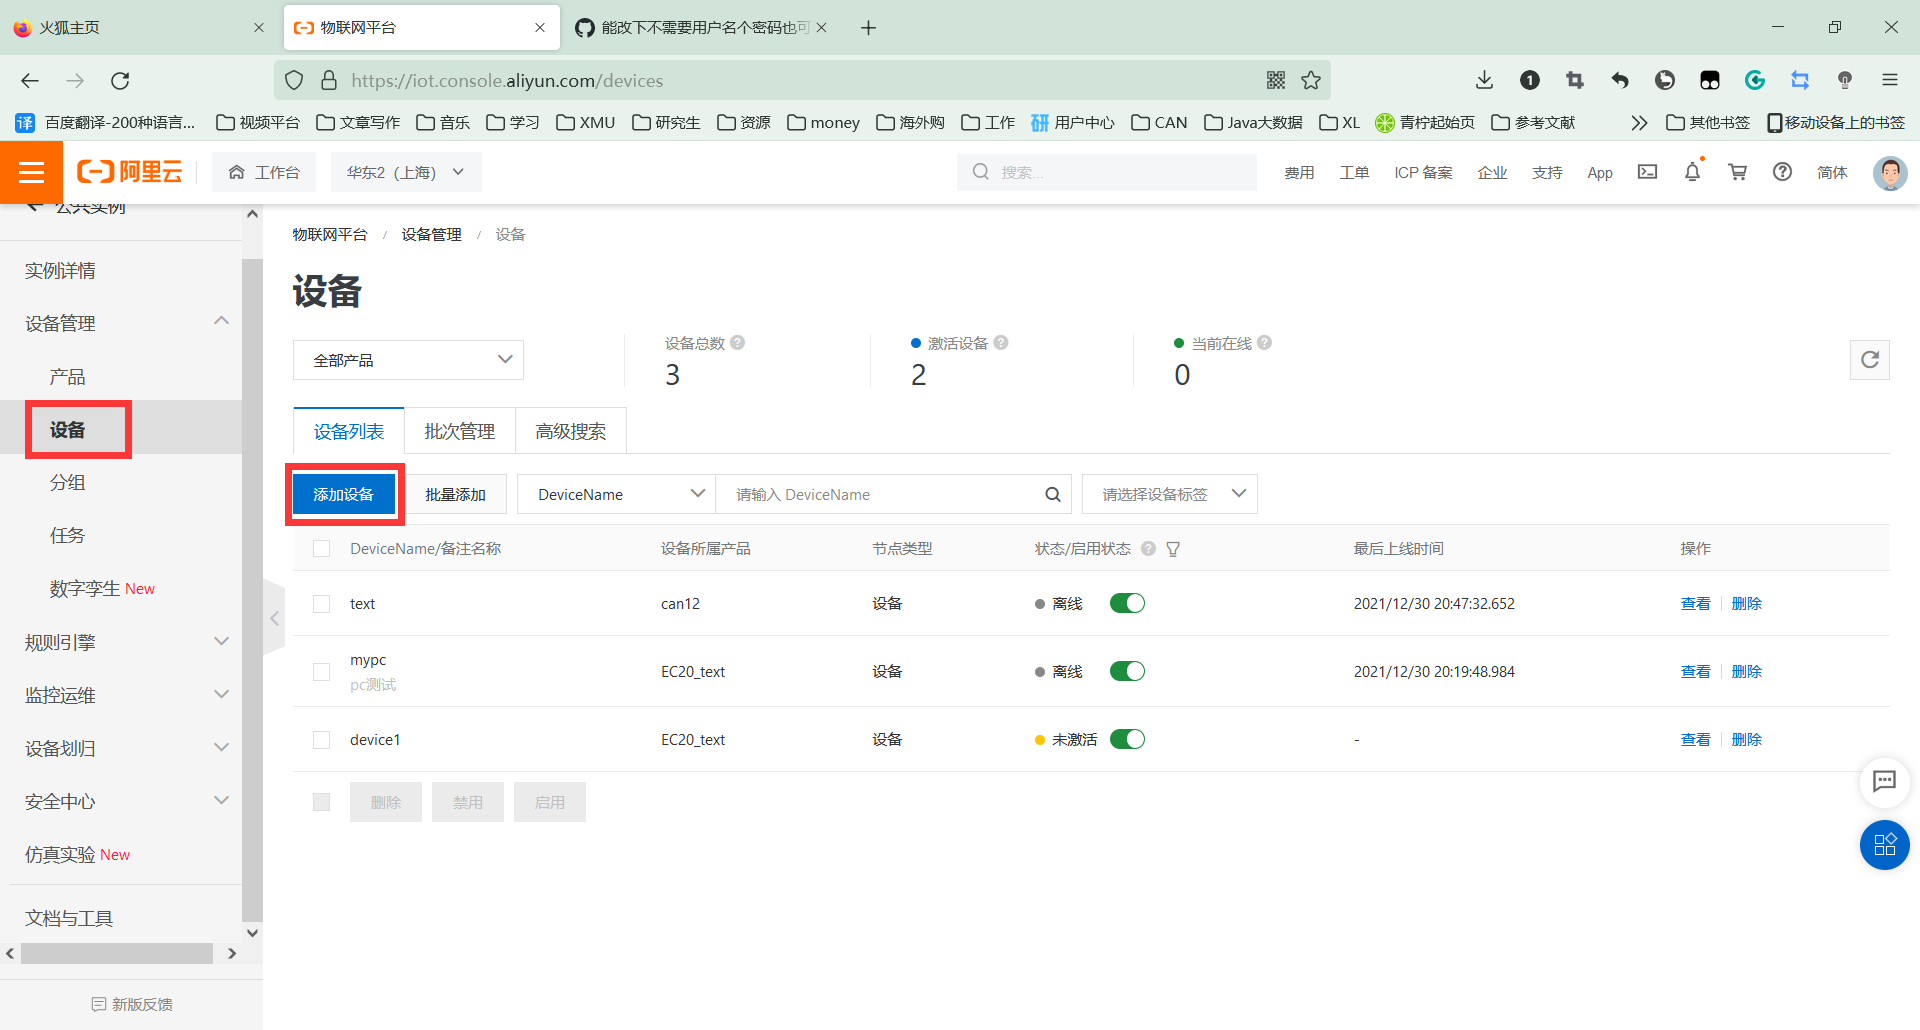
Task: Show help for currently online
Action: (x=1265, y=343)
